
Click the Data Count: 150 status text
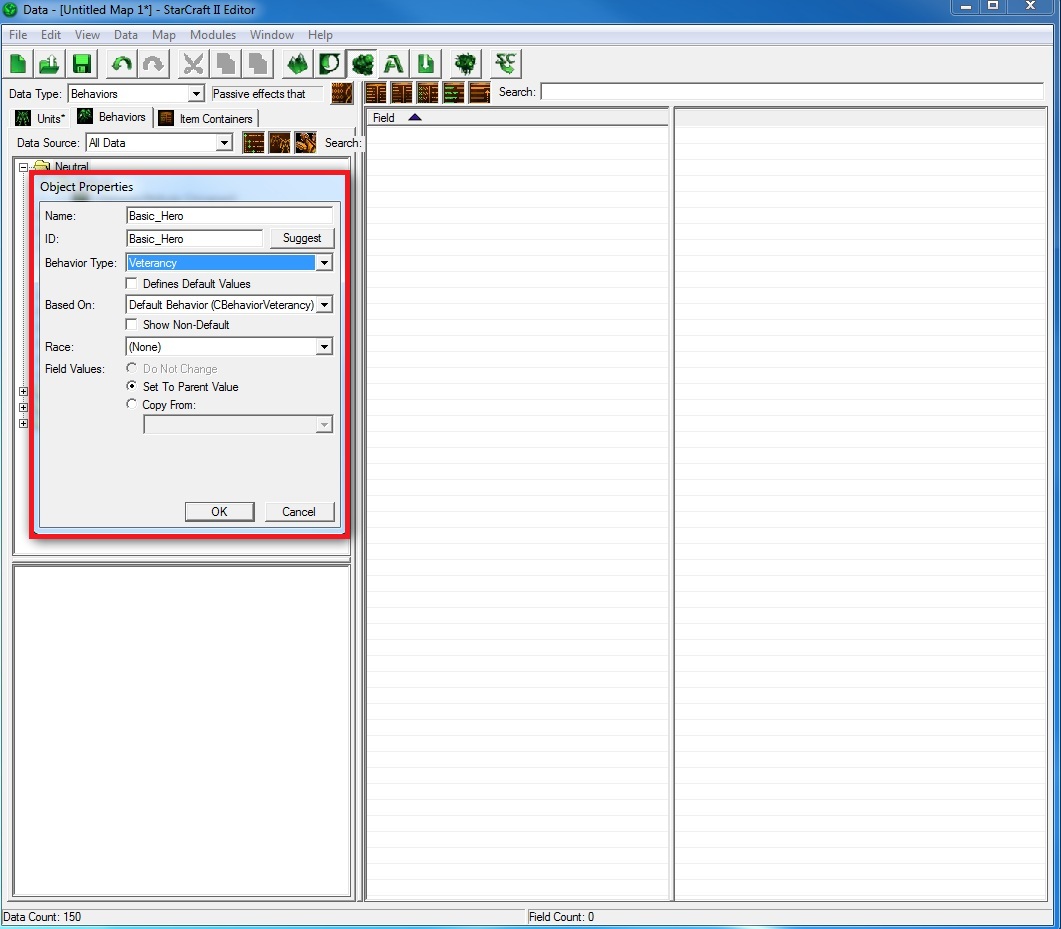tap(42, 917)
